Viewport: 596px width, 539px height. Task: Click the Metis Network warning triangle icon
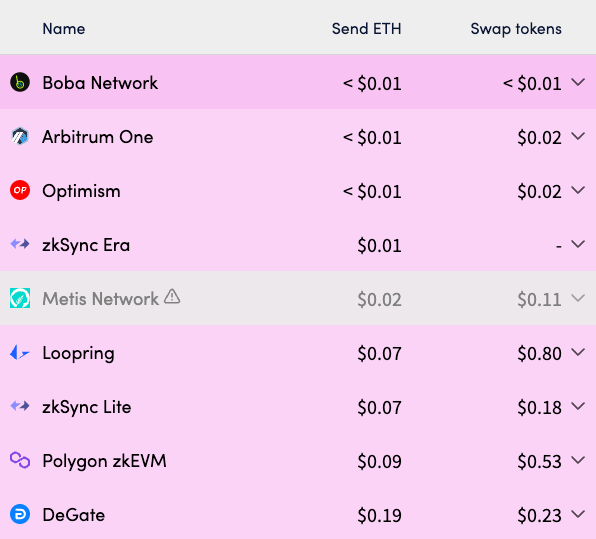pos(172,296)
